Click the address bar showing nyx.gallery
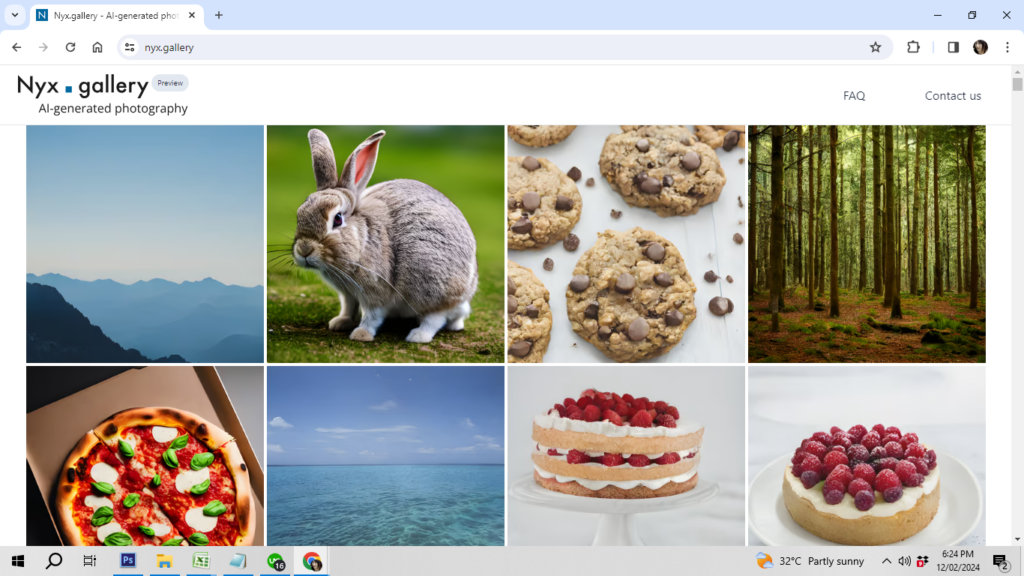 [x=500, y=47]
